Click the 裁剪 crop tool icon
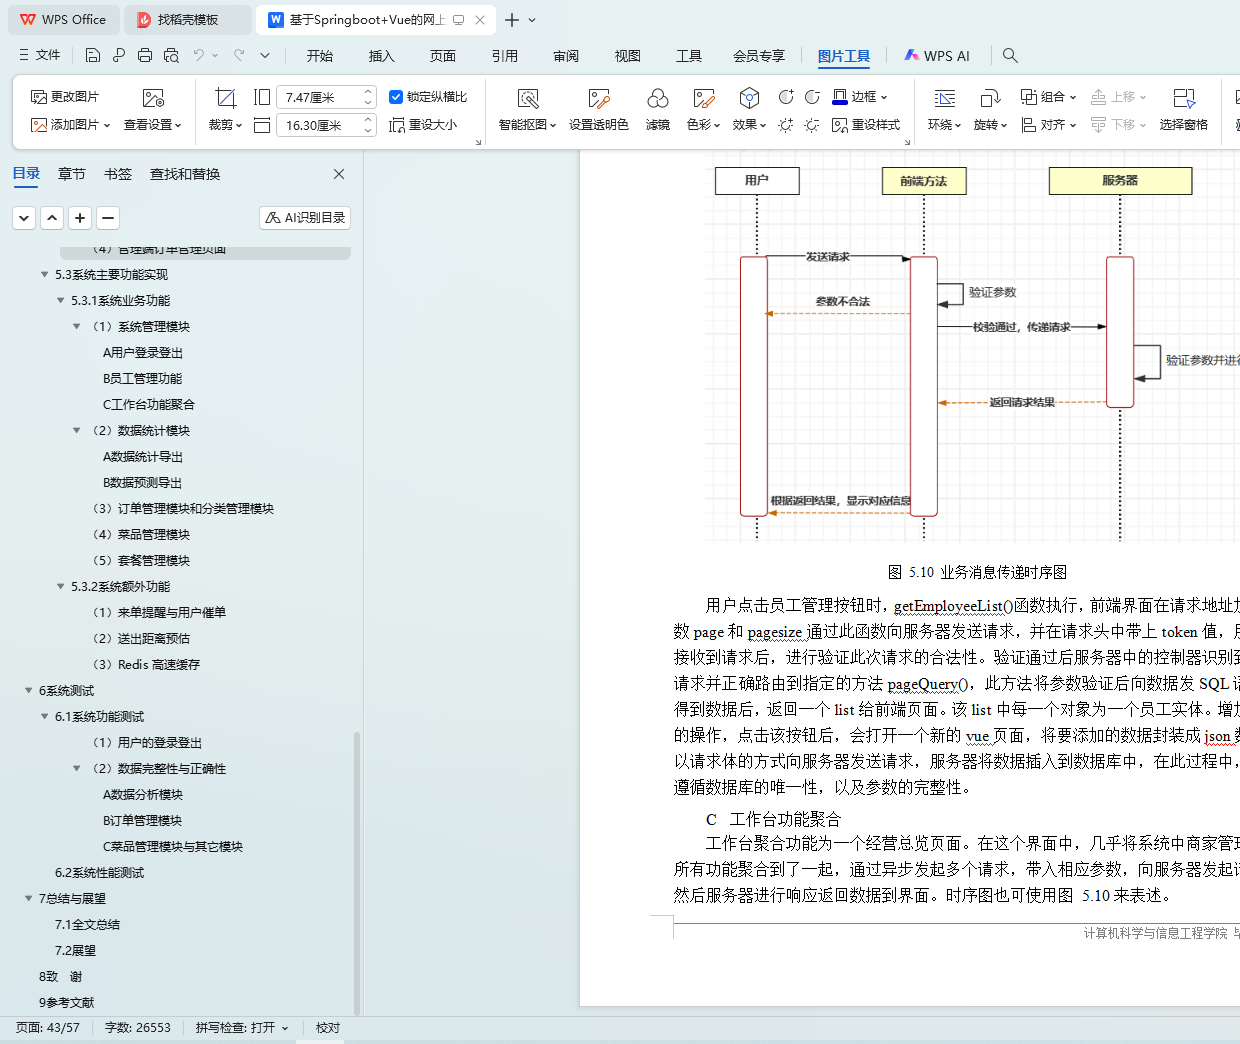1240x1044 pixels. tap(226, 97)
